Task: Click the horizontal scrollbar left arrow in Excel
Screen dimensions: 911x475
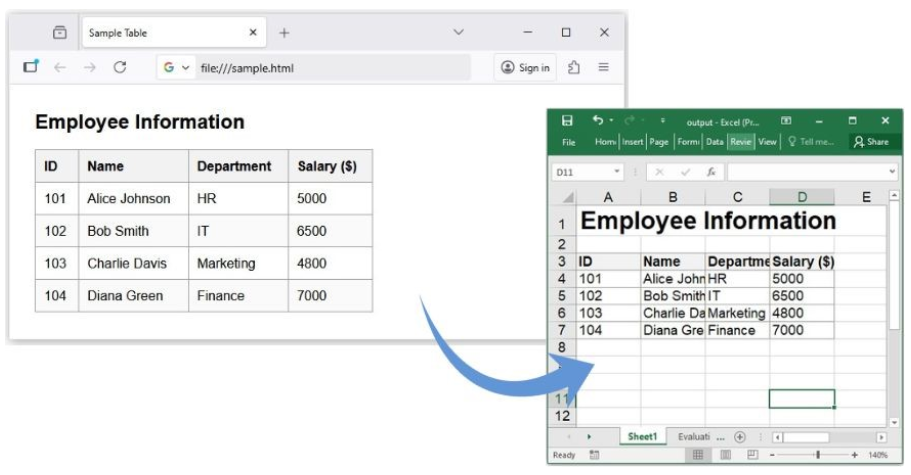Action: 778,437
